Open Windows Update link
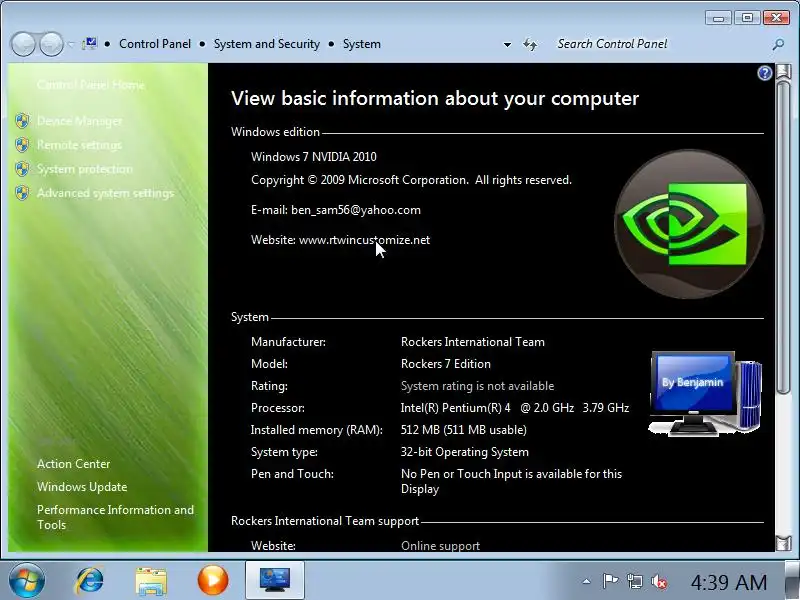This screenshot has height=600, width=800. [x=82, y=487]
